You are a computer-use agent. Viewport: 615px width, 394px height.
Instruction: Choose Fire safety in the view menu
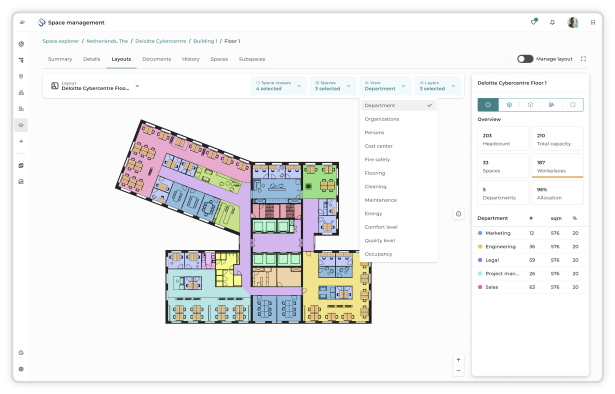398,160
